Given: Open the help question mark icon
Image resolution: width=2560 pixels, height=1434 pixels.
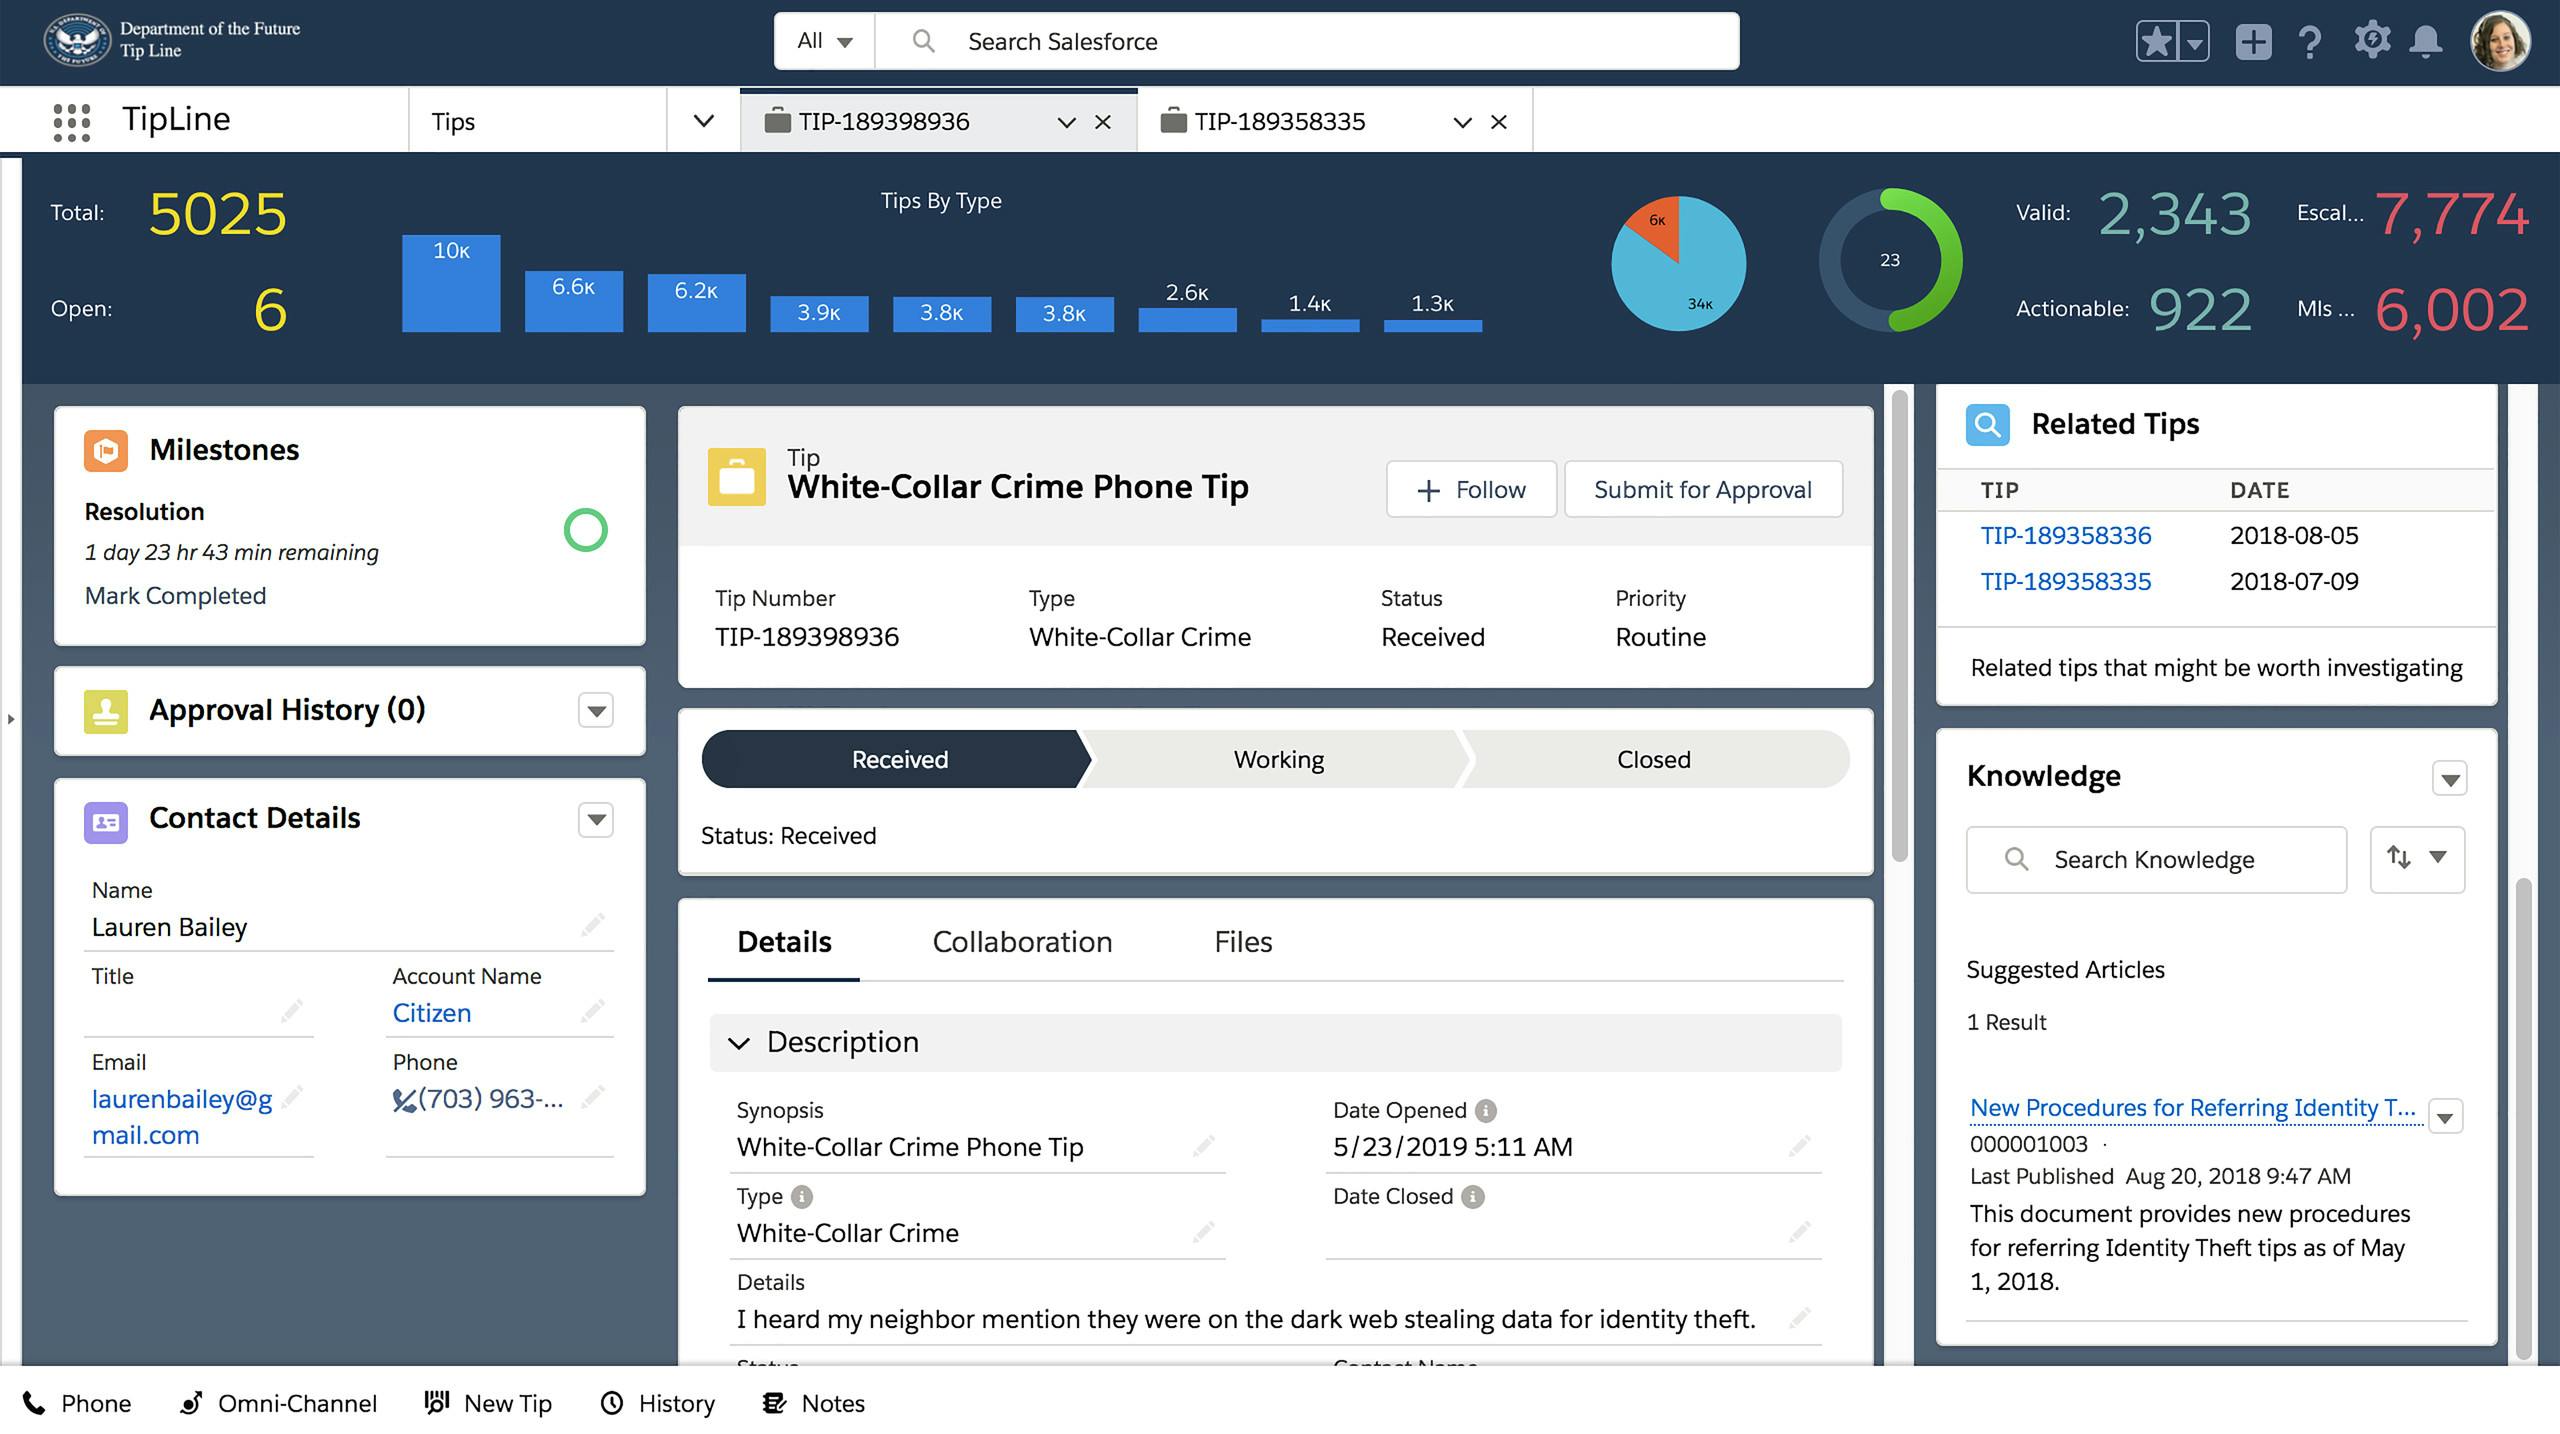Looking at the screenshot, I should [x=2310, y=42].
